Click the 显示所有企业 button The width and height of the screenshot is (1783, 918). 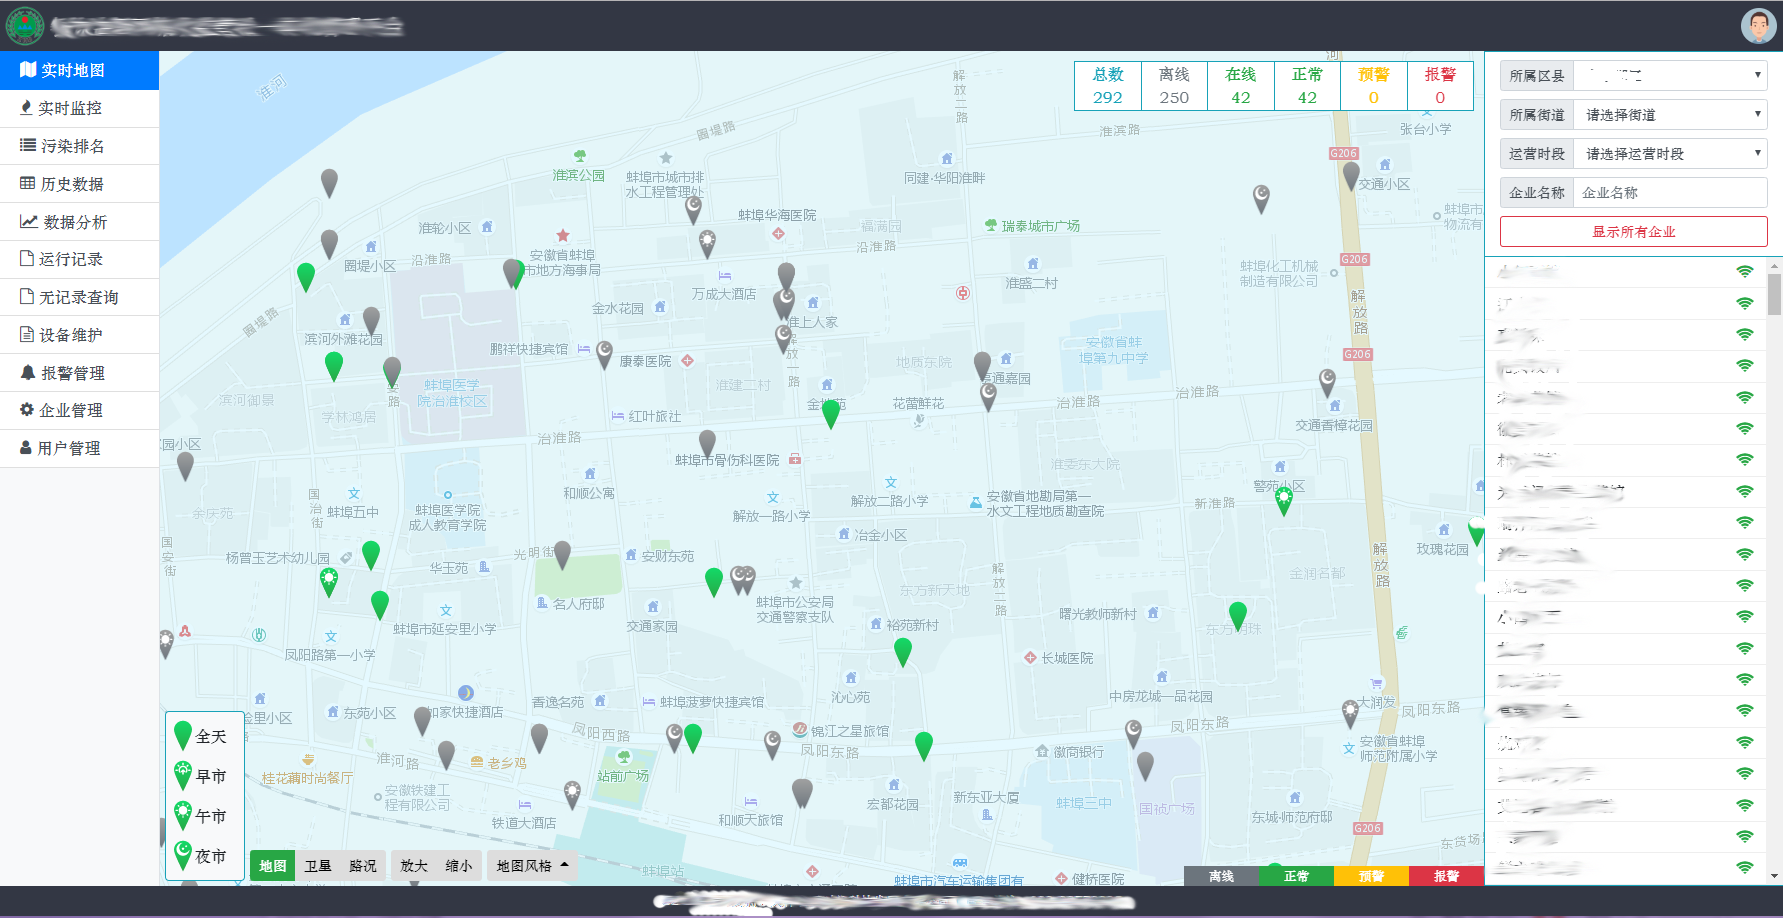[1633, 232]
